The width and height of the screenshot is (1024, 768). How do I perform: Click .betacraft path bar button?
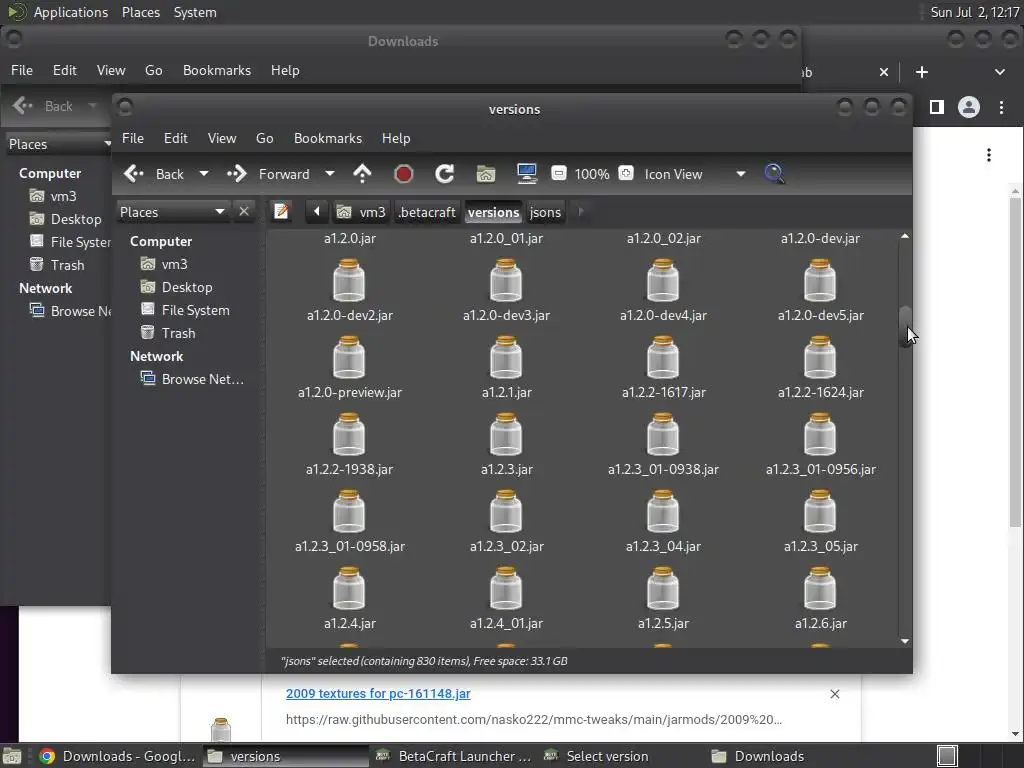pyautogui.click(x=426, y=212)
